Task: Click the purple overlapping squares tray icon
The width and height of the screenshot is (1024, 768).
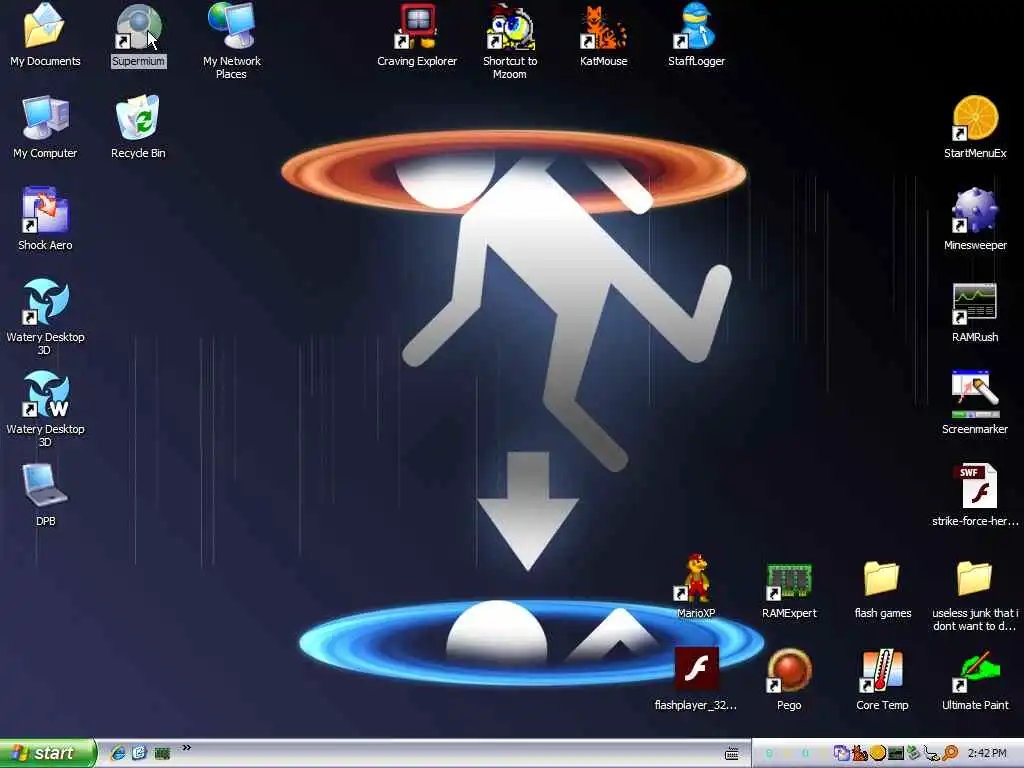Action: tap(841, 753)
